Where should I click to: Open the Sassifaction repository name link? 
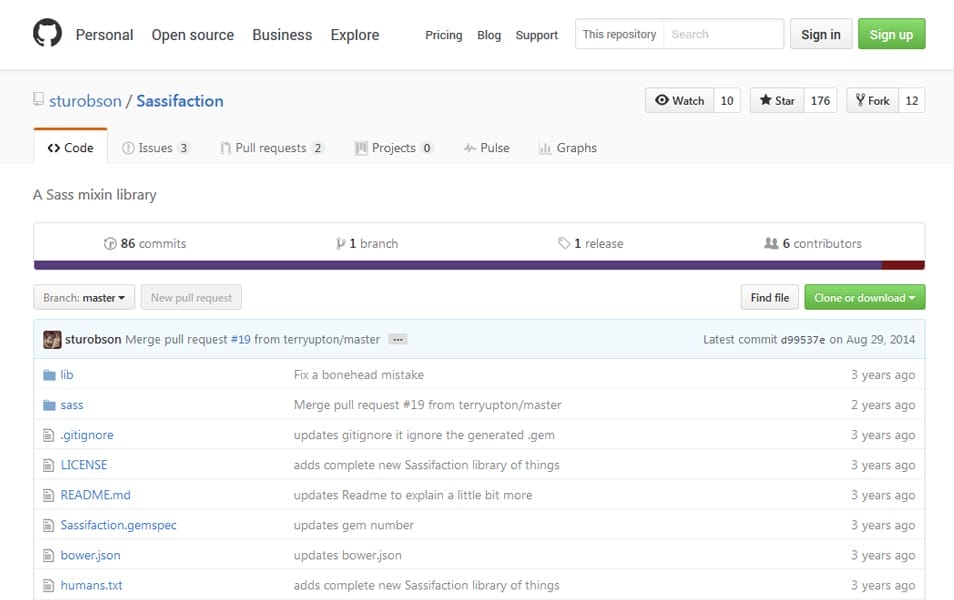click(x=179, y=101)
